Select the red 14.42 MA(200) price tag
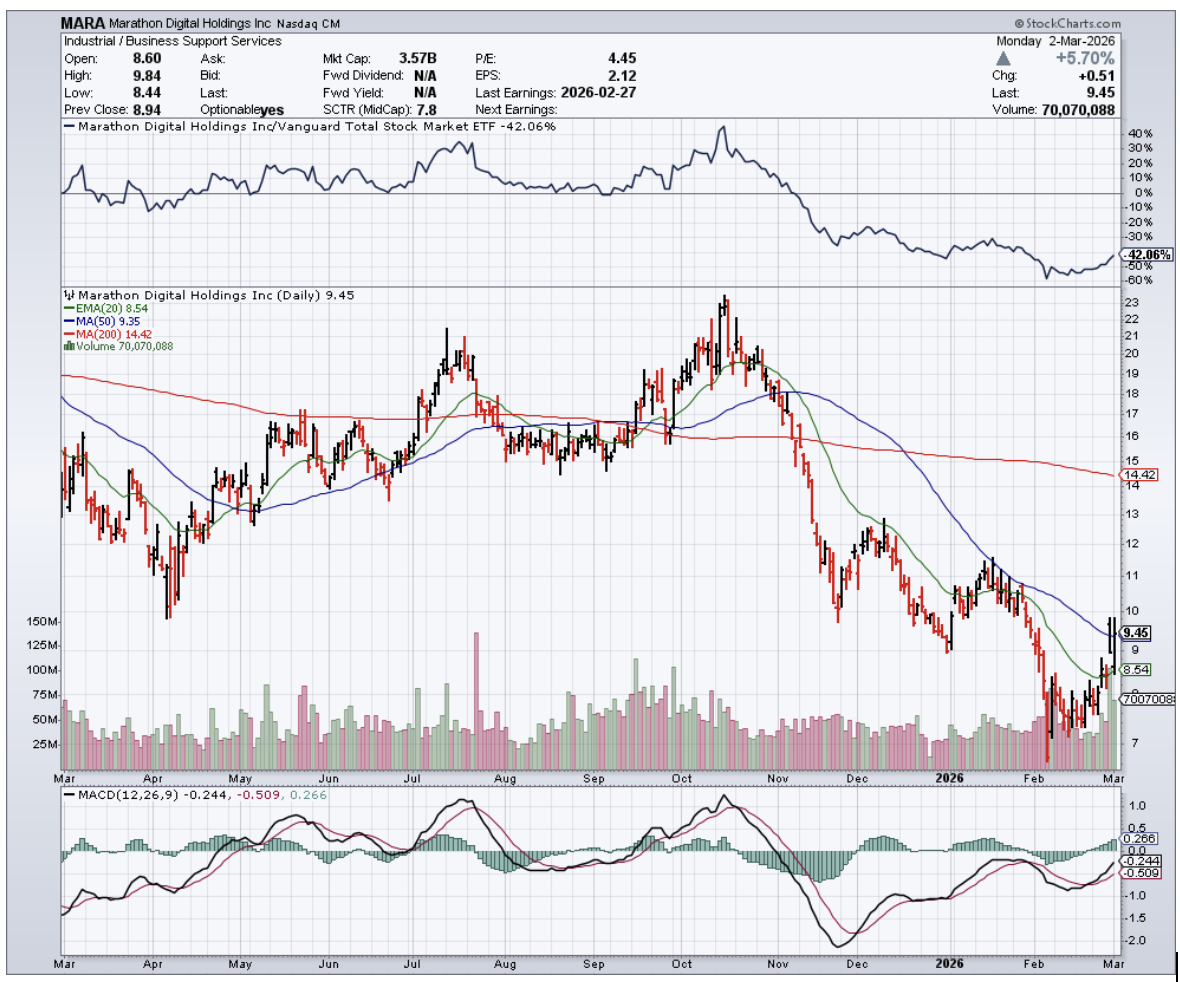This screenshot has height=982, width=1180. click(1139, 475)
